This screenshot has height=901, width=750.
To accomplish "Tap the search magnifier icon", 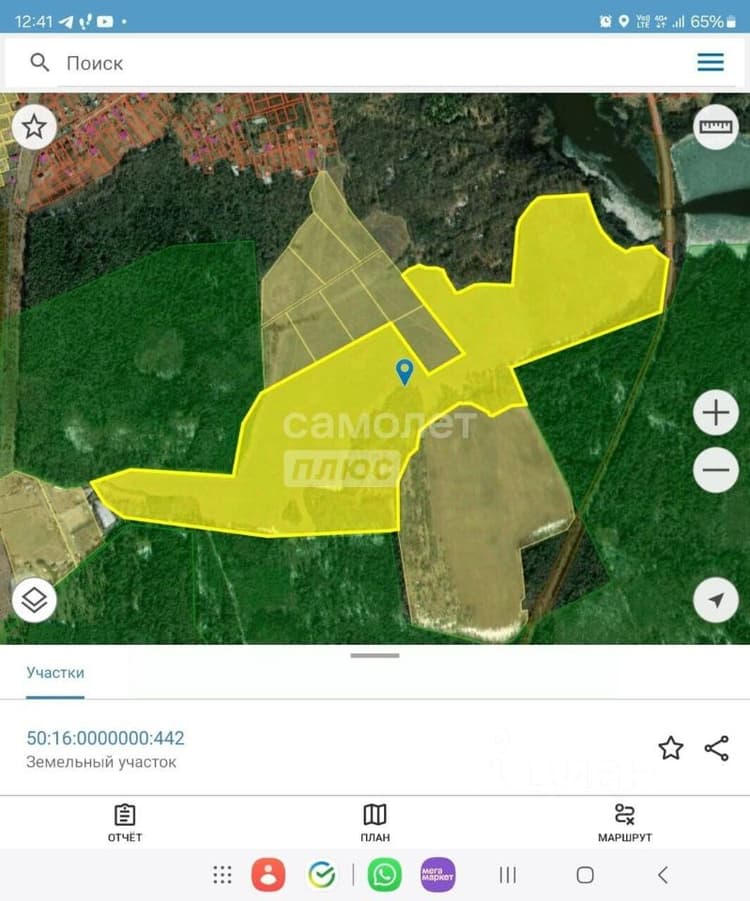I will [40, 62].
